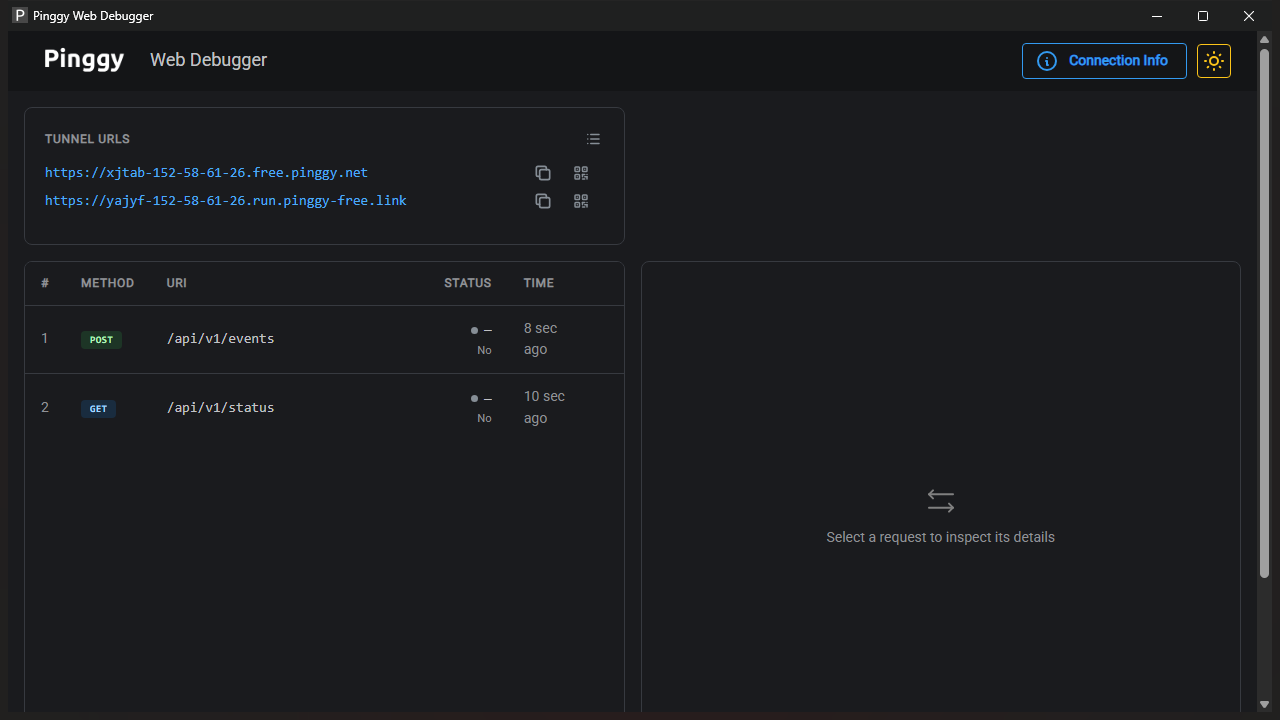Click the "10 sec ago" time cell
Image resolution: width=1280 pixels, height=720 pixels.
tap(544, 407)
